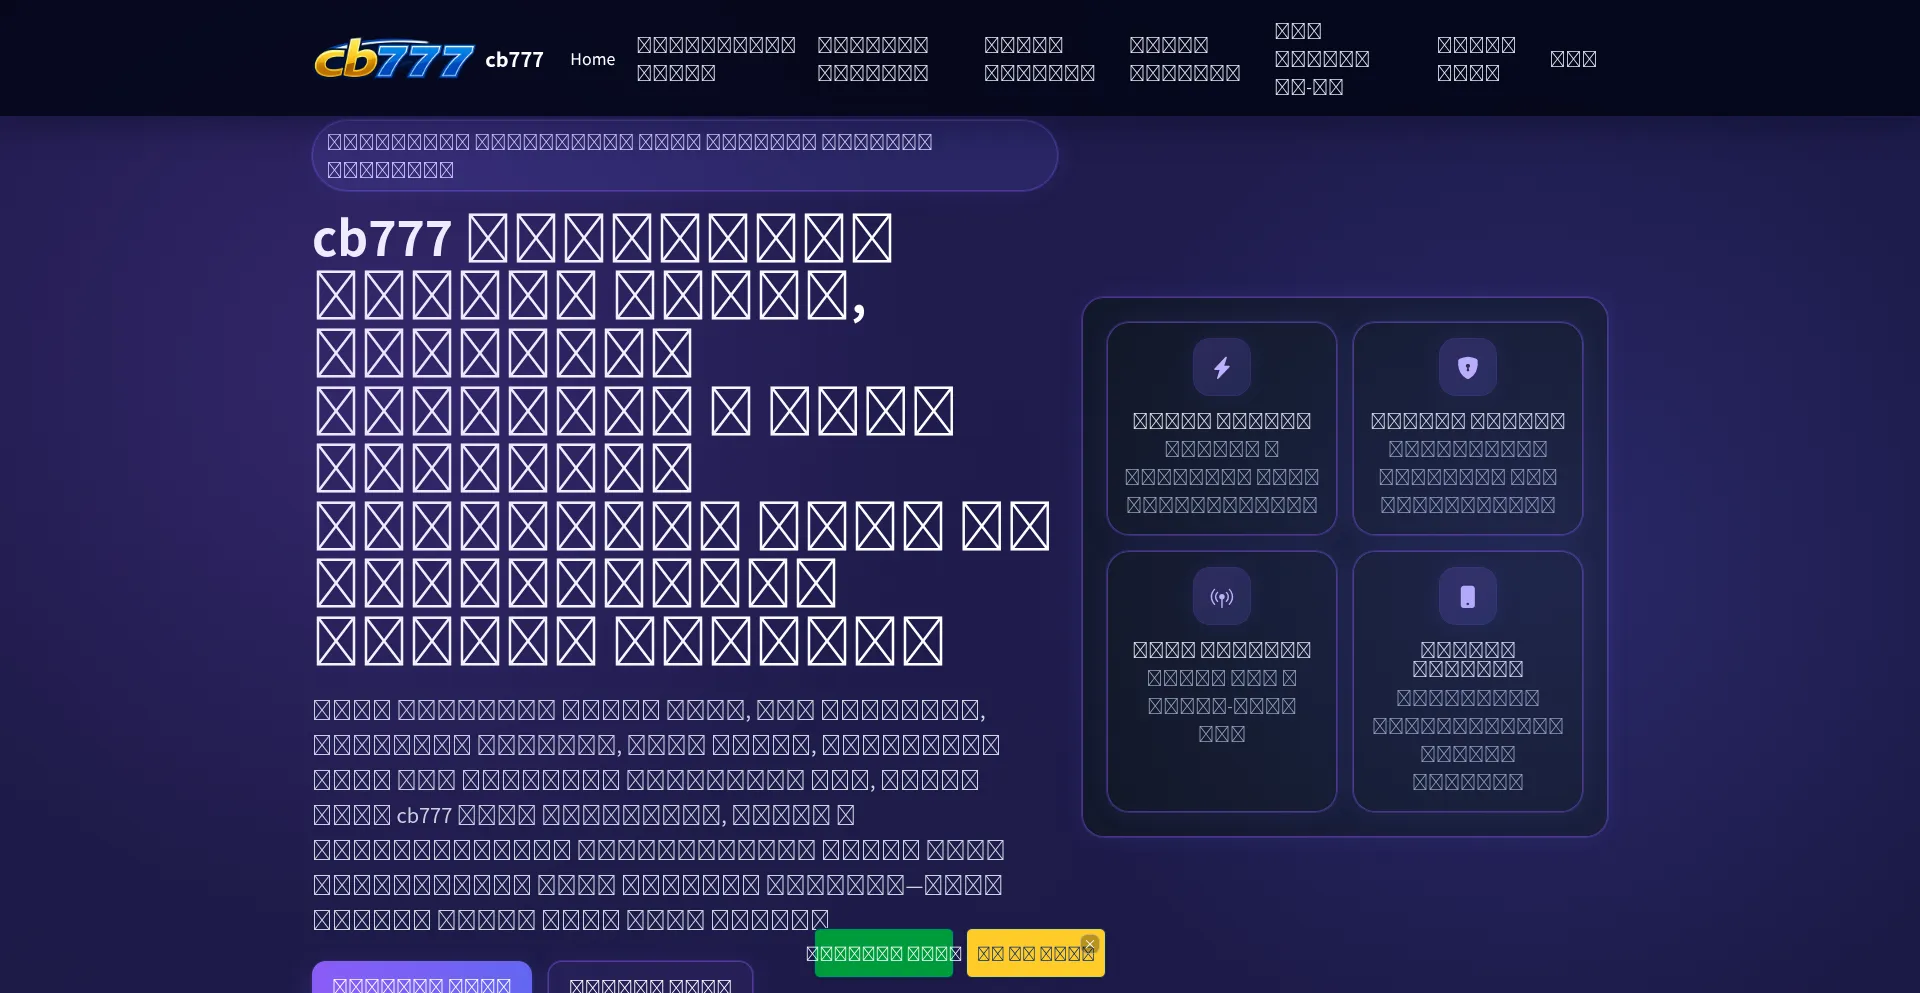
Task: Click the cb777 logo image in header
Action: pyautogui.click(x=394, y=59)
